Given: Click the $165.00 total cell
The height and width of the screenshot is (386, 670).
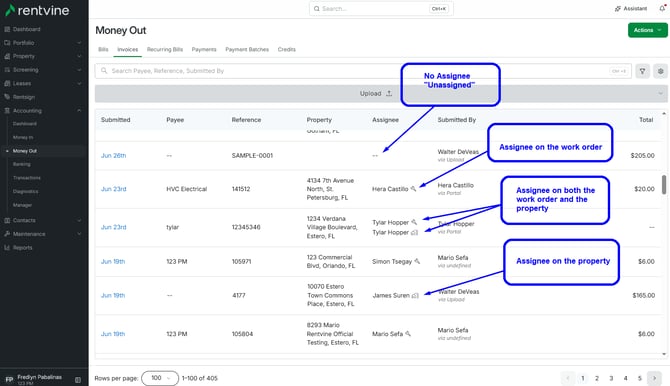Looking at the screenshot, I should point(644,295).
